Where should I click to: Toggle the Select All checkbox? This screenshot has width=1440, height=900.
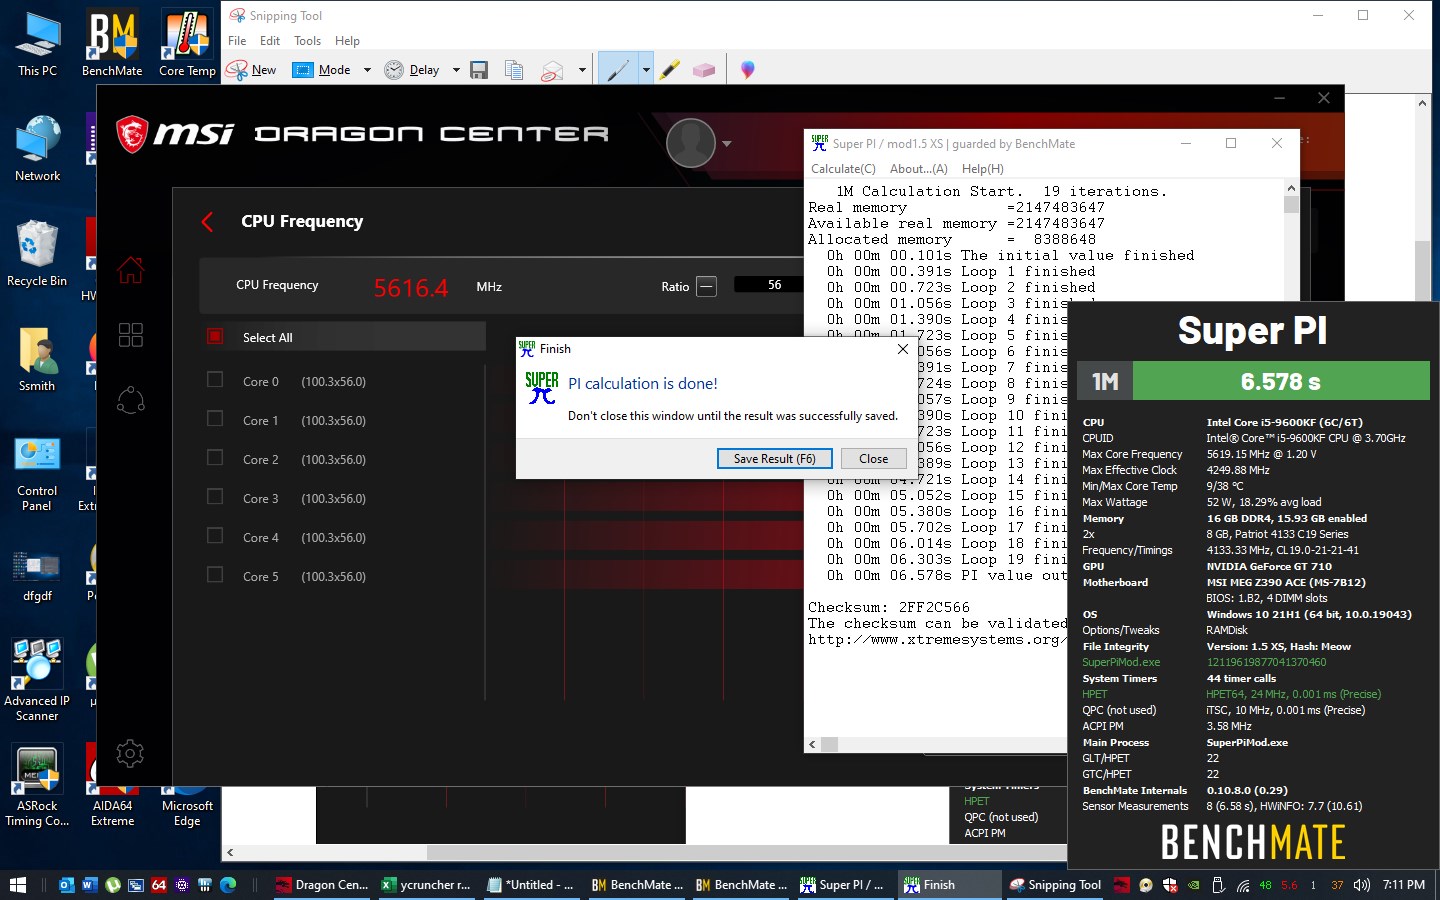coord(215,337)
